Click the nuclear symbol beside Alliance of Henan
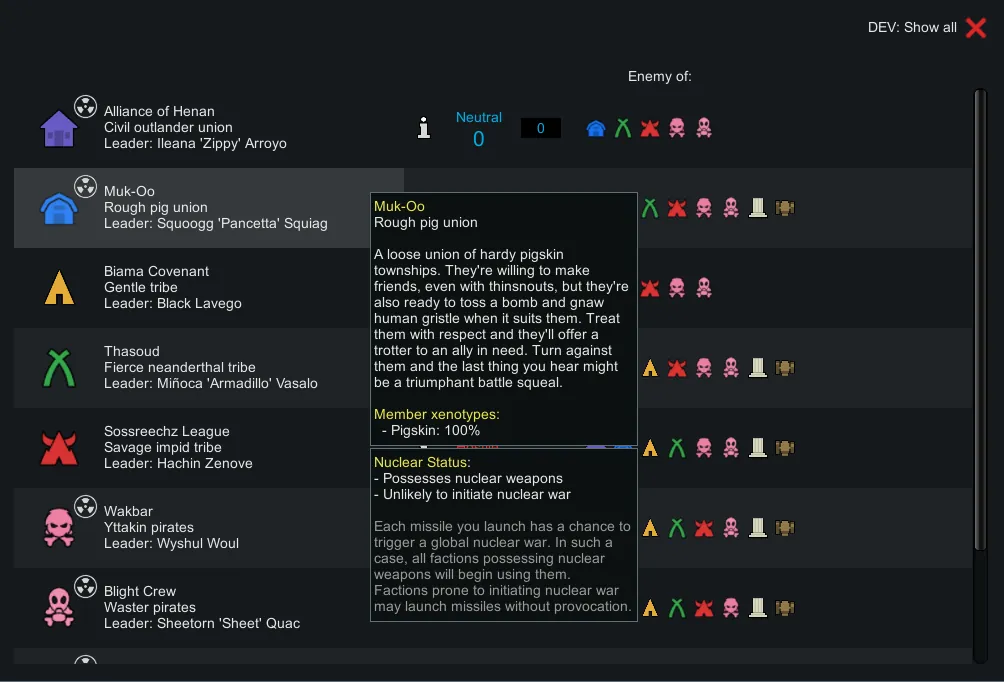Screen dimensions: 1004x682 click(86, 105)
